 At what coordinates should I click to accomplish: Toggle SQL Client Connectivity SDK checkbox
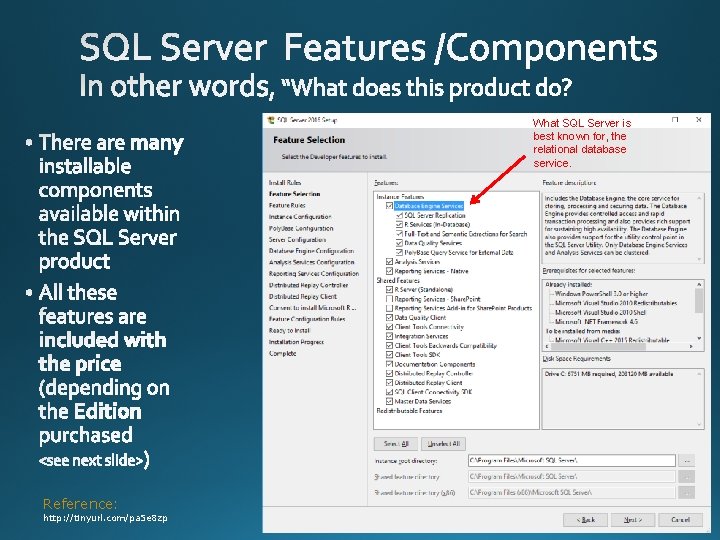389,392
